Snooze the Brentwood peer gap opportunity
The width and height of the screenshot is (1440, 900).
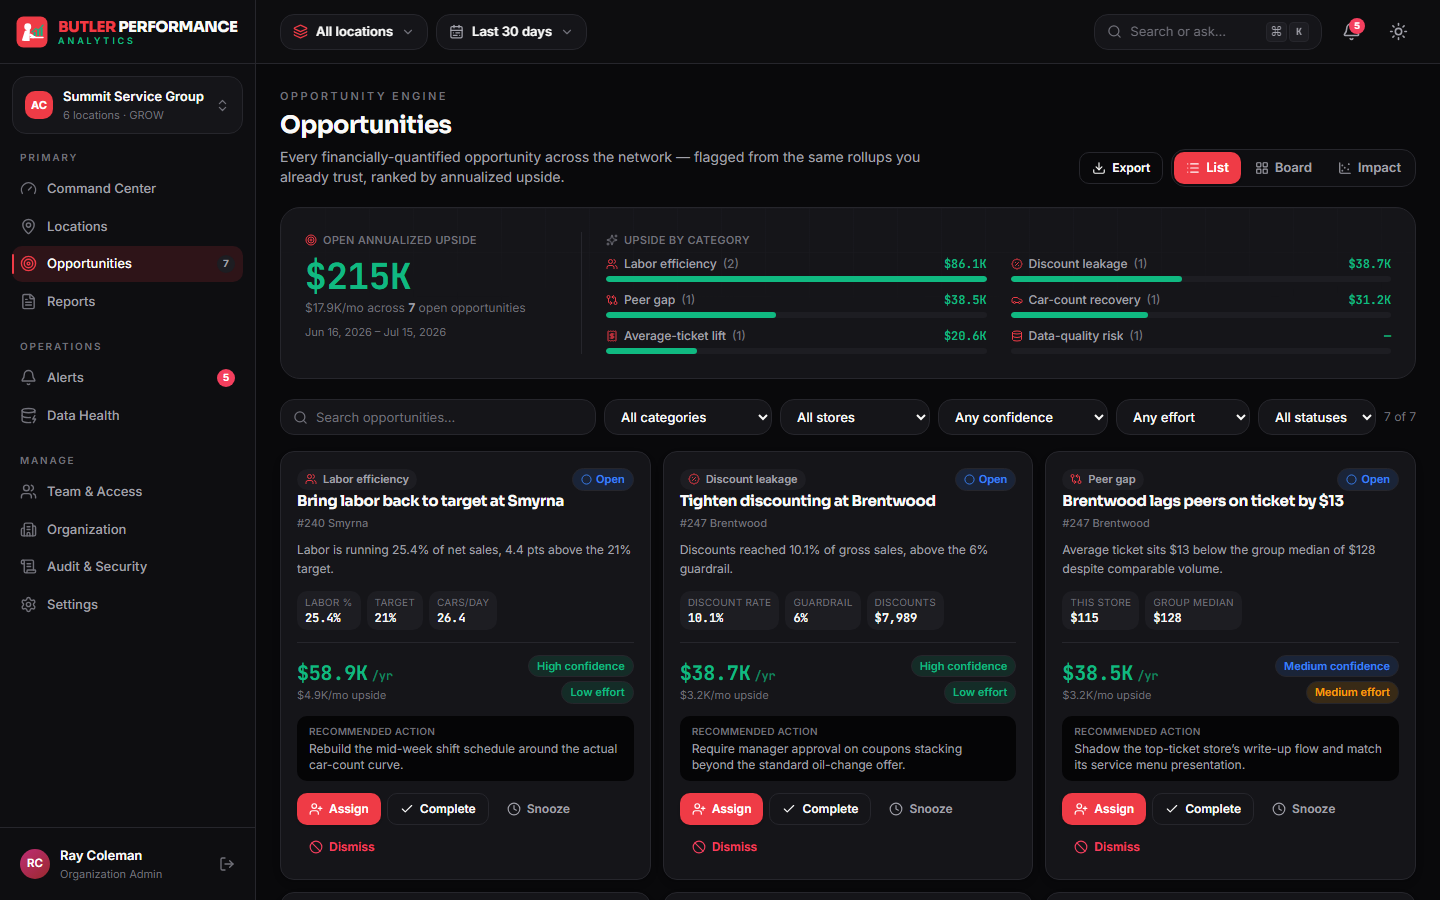pyautogui.click(x=1304, y=809)
